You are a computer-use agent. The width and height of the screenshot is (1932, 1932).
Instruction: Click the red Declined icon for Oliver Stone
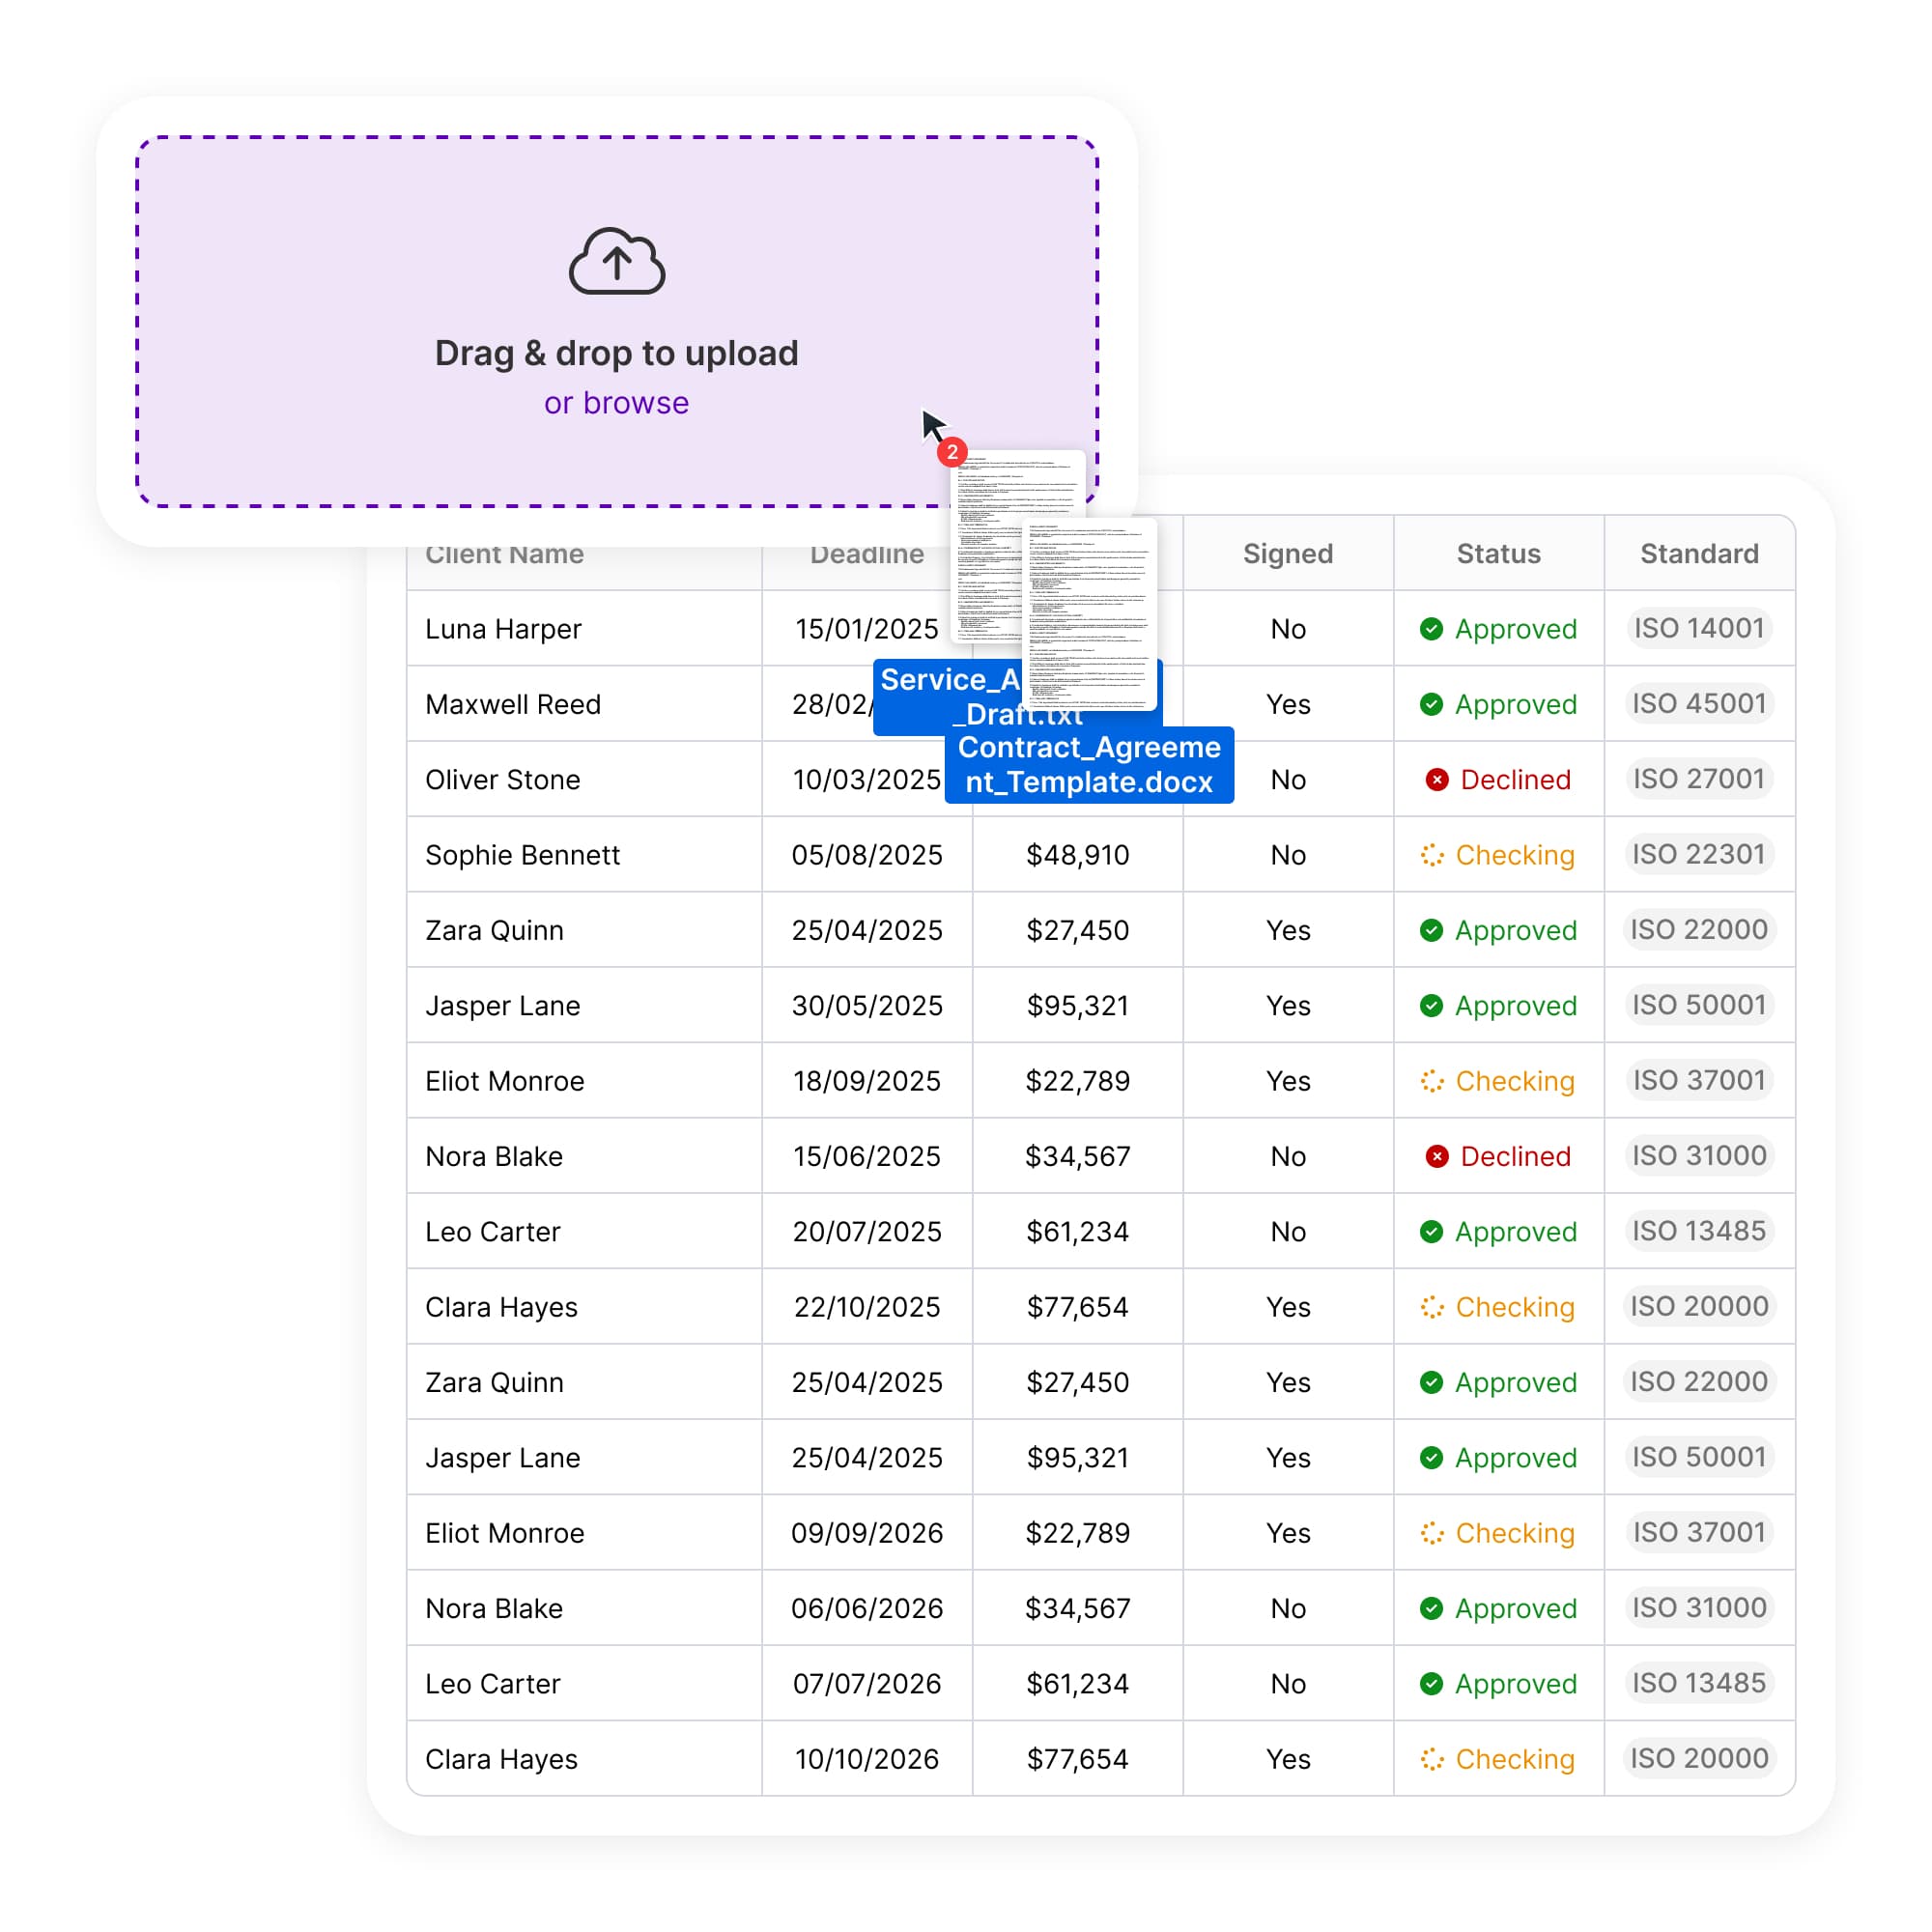tap(1437, 779)
